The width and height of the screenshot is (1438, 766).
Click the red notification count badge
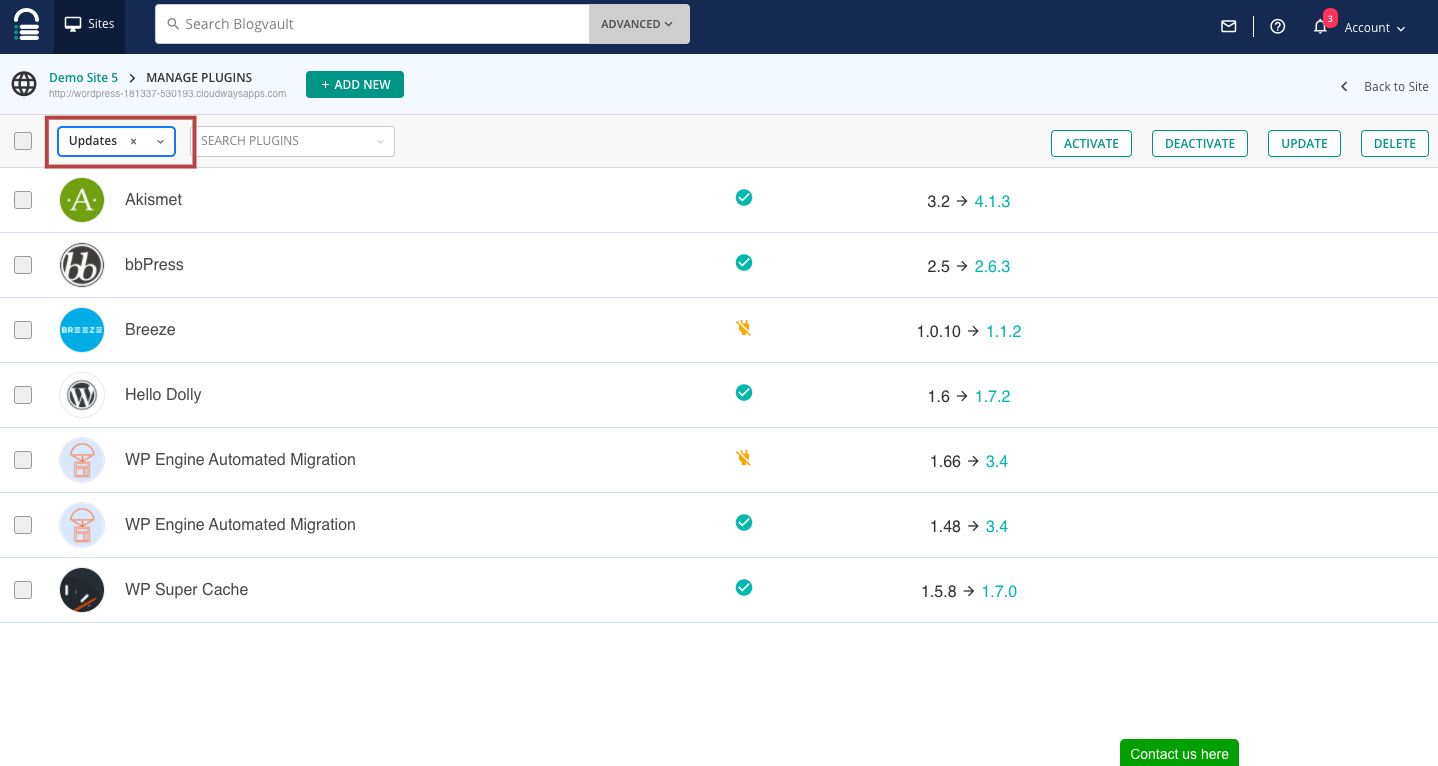click(1330, 18)
